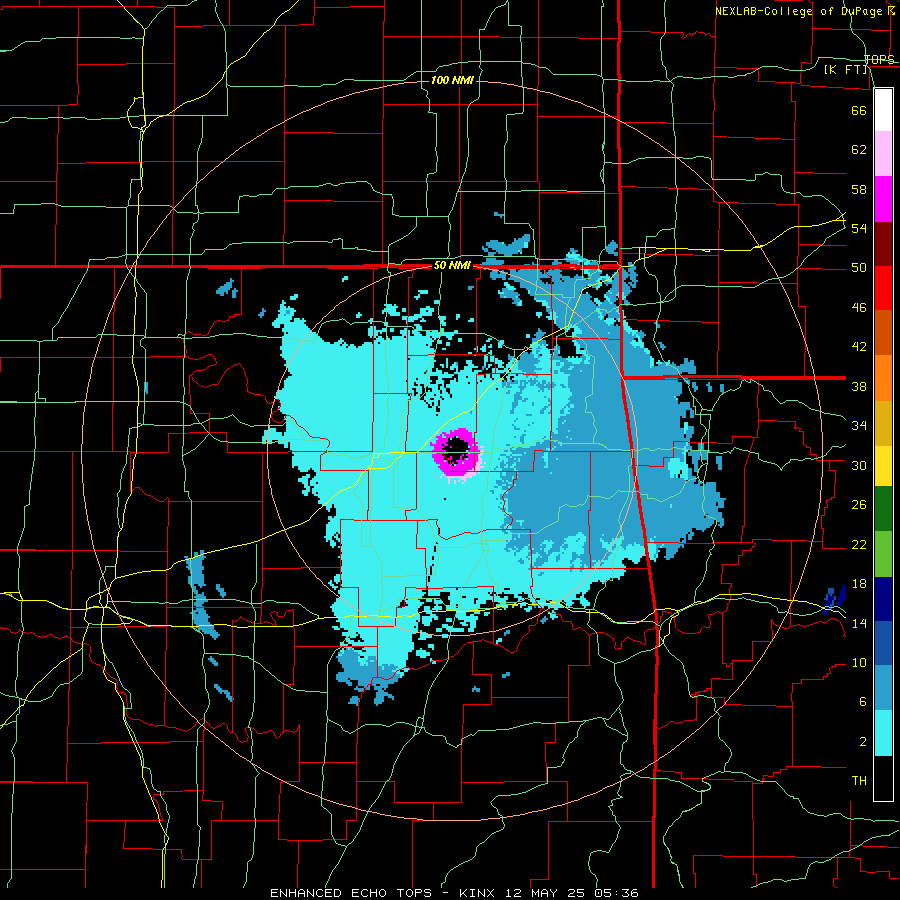Select the light blue legend swatch

tap(883, 688)
